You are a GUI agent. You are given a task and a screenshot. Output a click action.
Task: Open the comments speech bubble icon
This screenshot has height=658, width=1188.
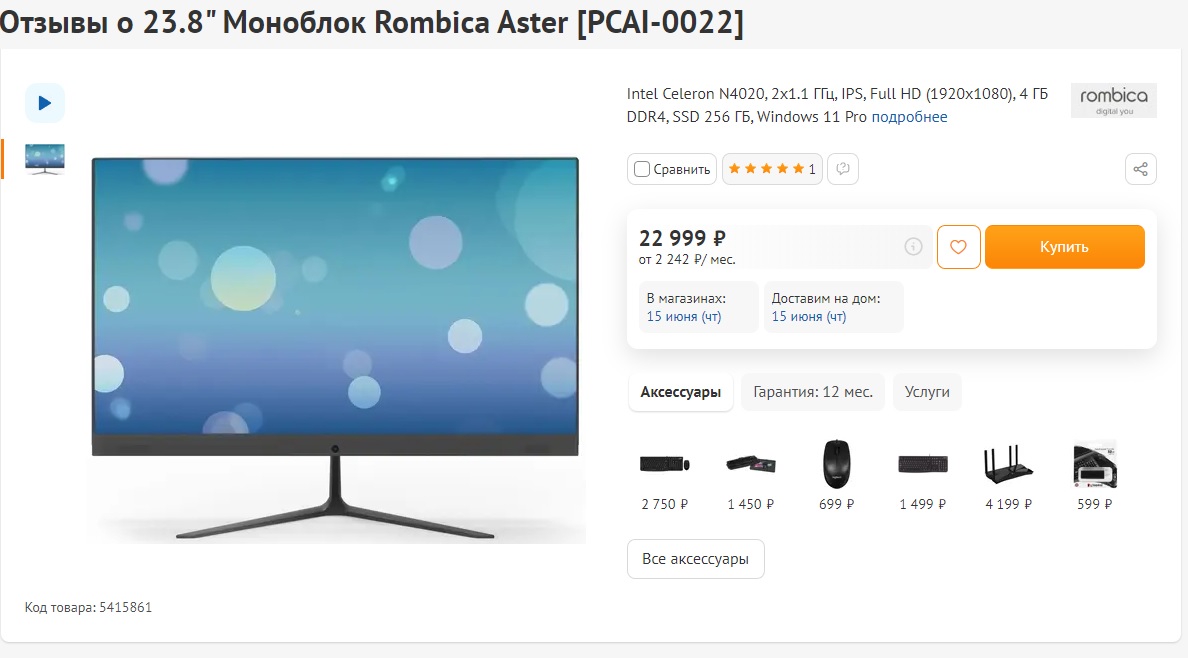point(843,169)
